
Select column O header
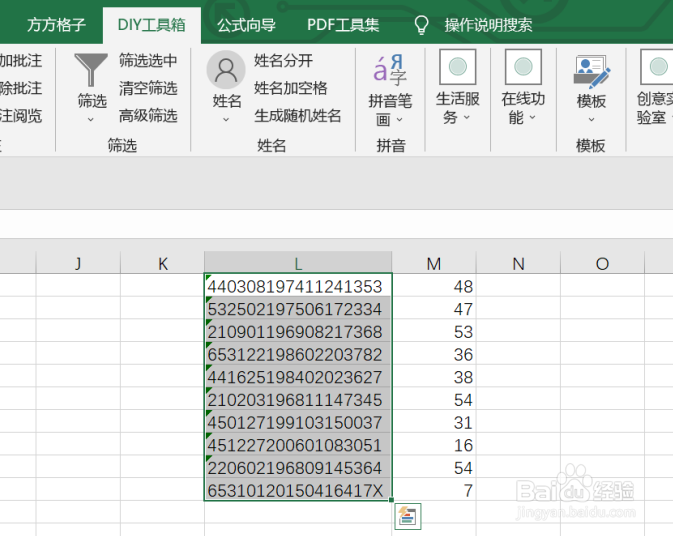pyautogui.click(x=603, y=263)
